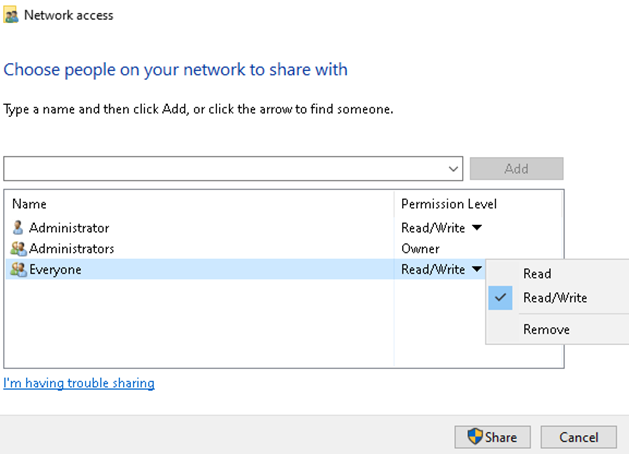
Task: Select the Administrator user icon
Action: pos(18,227)
